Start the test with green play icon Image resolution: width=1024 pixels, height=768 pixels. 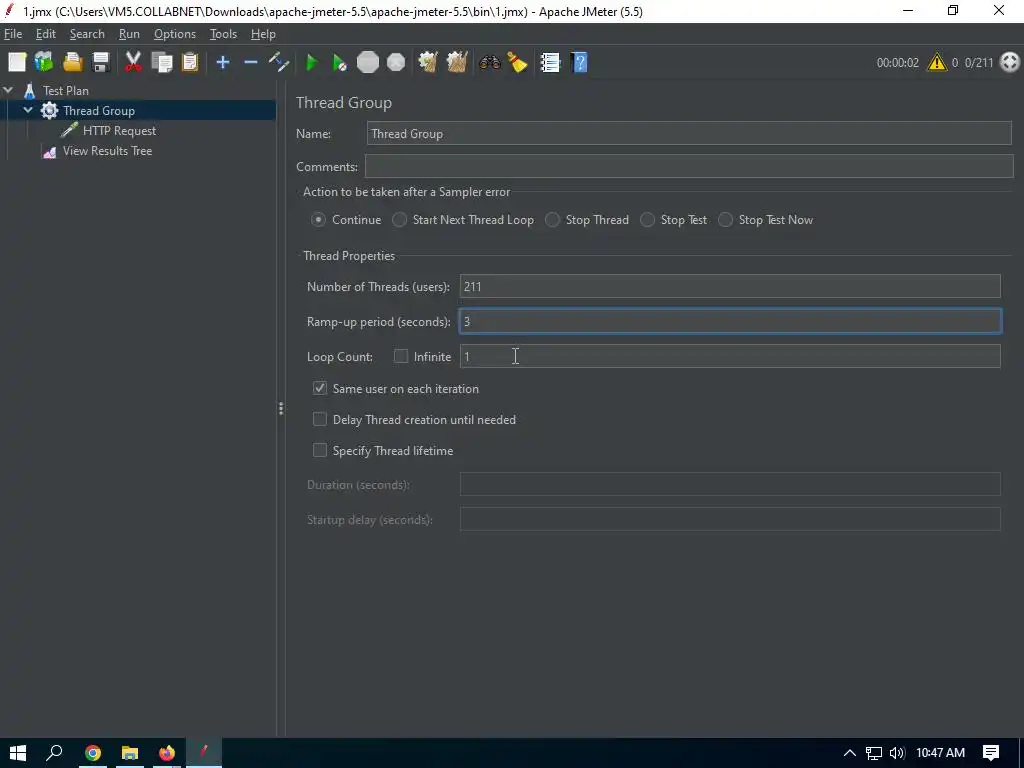pos(312,63)
